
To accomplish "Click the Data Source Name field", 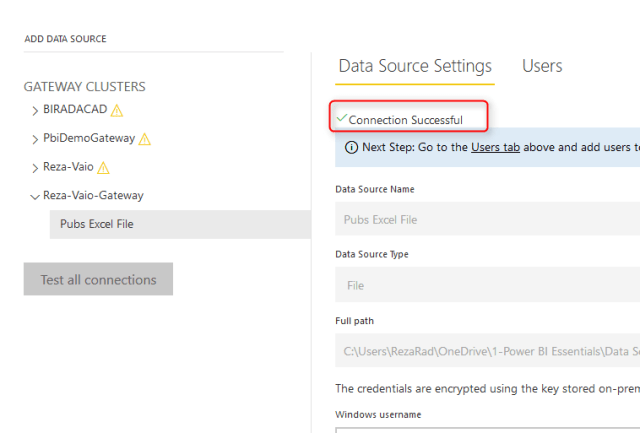I will pyautogui.click(x=487, y=220).
